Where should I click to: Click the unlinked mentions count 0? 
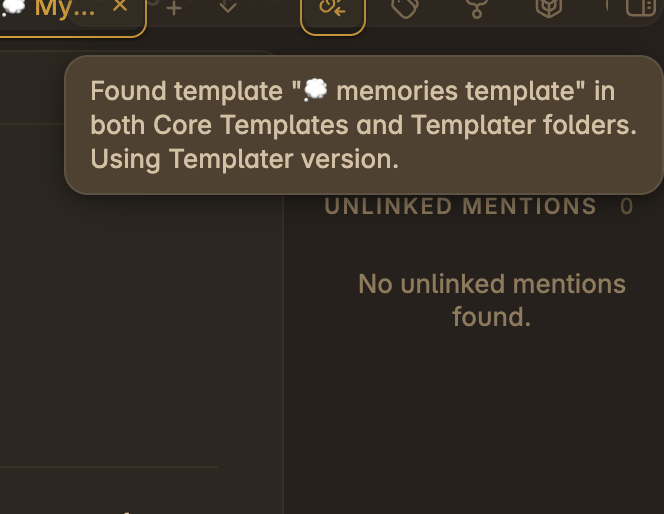pos(626,207)
